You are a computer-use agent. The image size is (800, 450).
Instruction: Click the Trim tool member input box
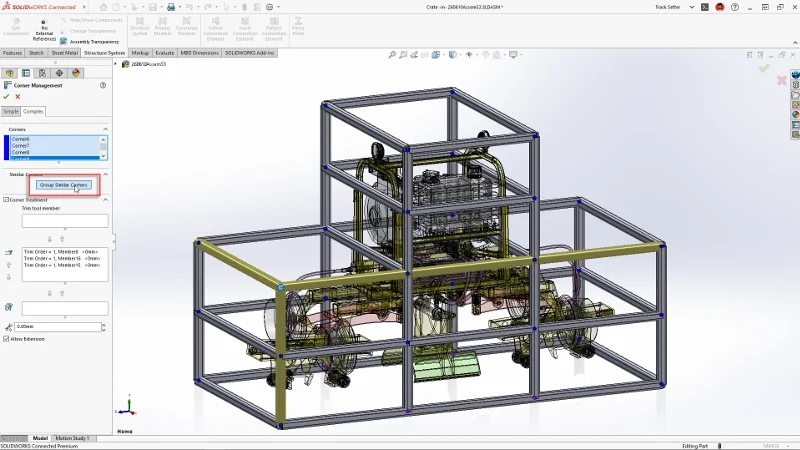pyautogui.click(x=64, y=221)
